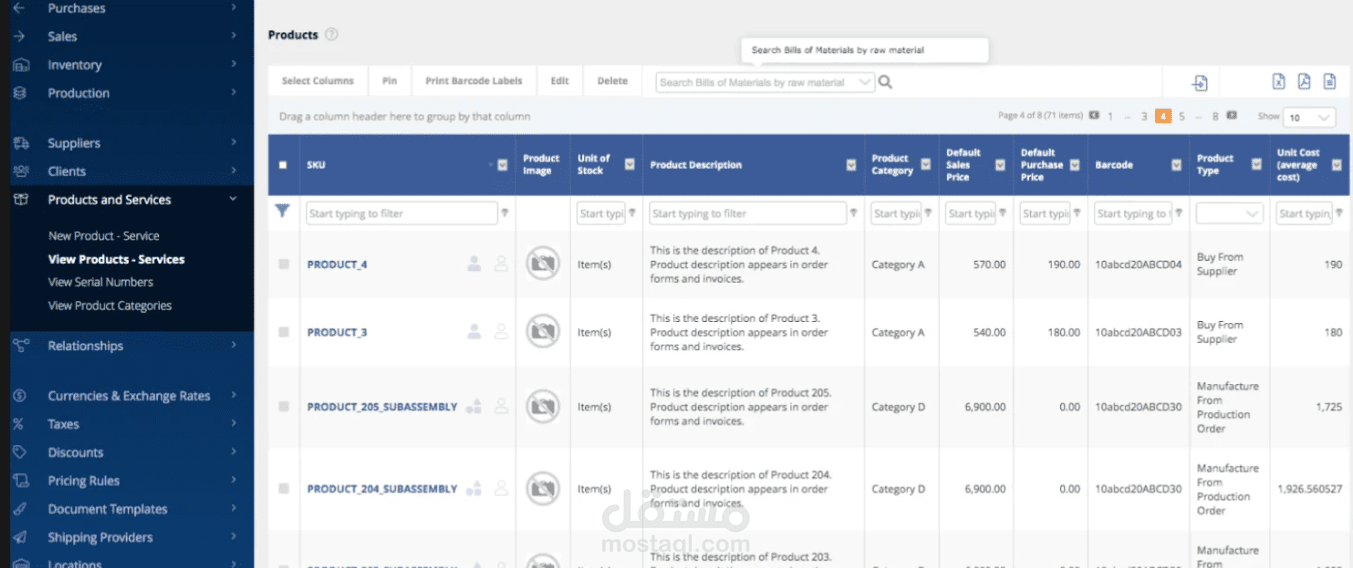Click the Production stack icon in sidebar

19,93
